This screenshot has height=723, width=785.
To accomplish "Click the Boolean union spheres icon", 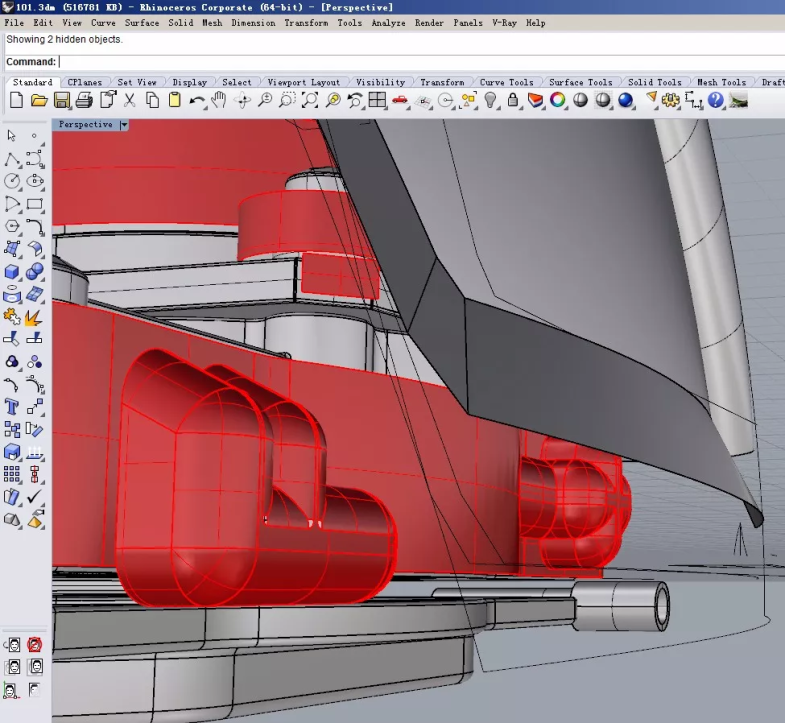I will pos(34,272).
